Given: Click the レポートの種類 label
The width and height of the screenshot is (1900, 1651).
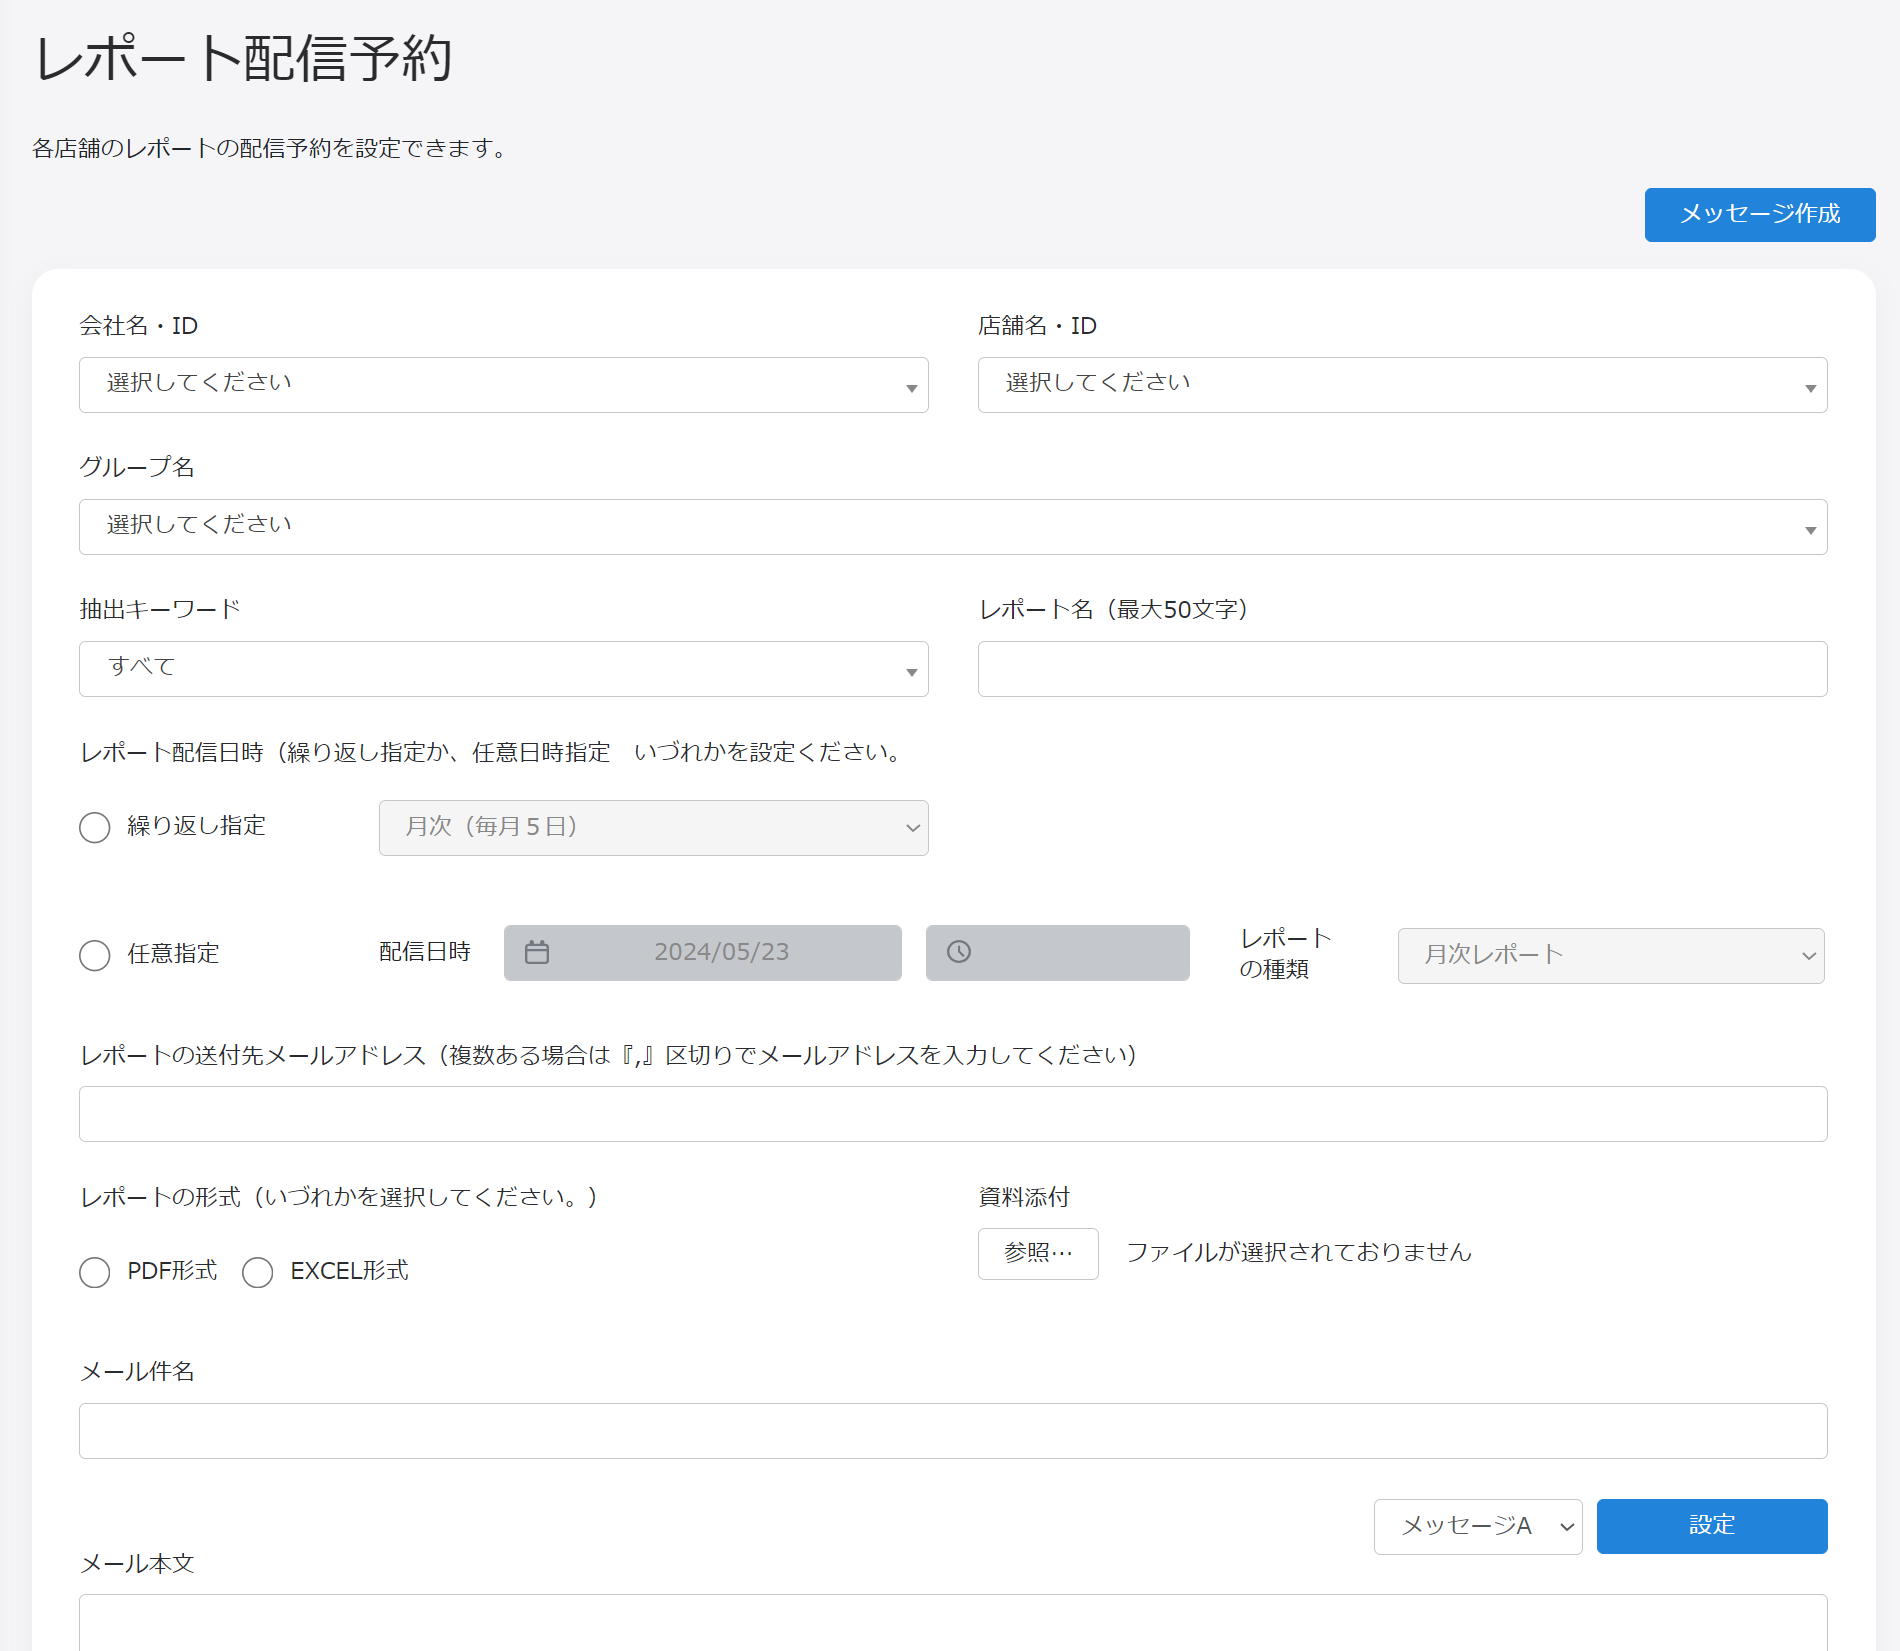Looking at the screenshot, I should point(1285,954).
